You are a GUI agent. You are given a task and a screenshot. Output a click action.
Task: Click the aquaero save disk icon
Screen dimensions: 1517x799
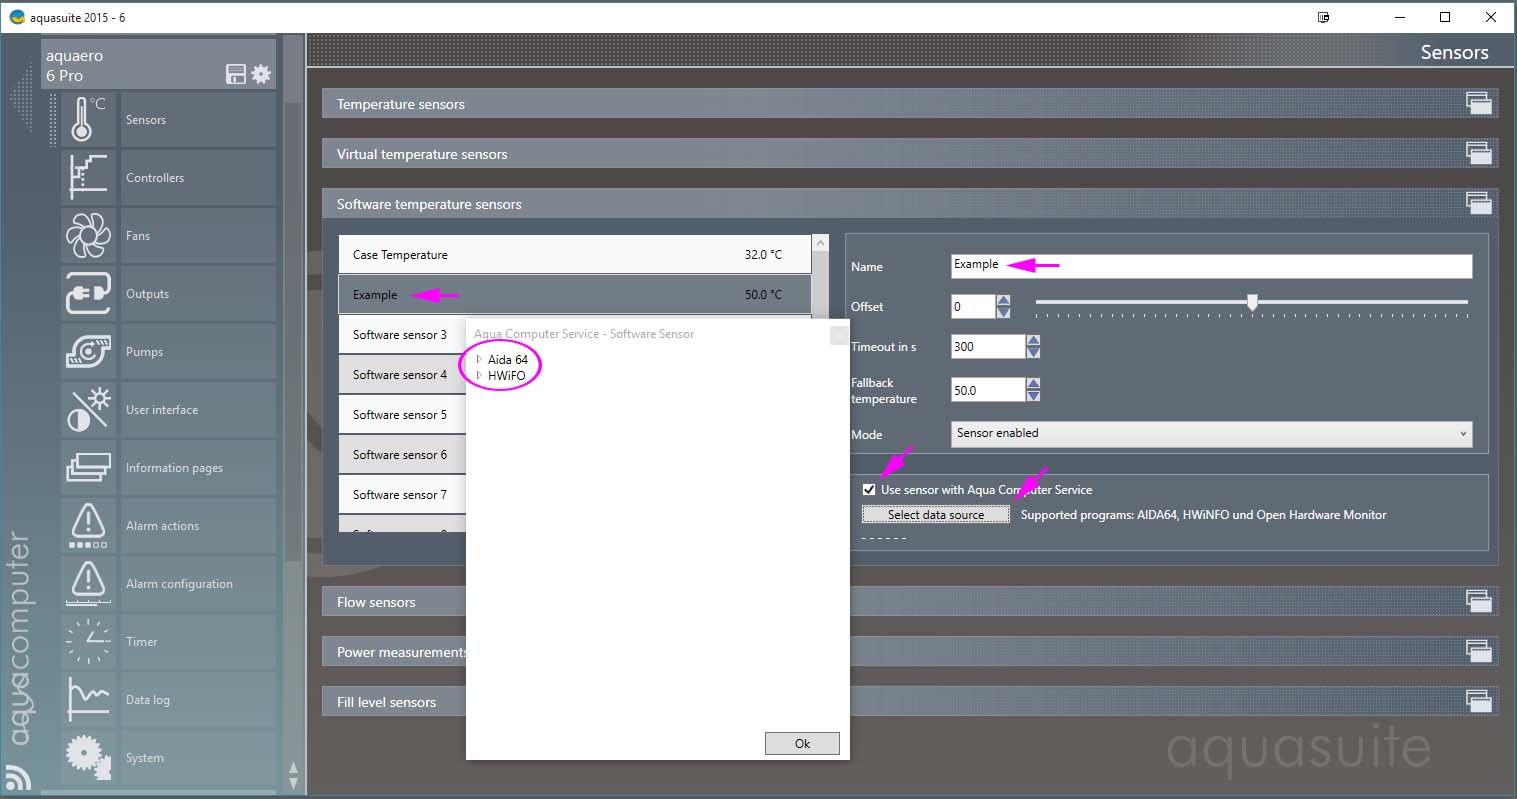click(236, 74)
